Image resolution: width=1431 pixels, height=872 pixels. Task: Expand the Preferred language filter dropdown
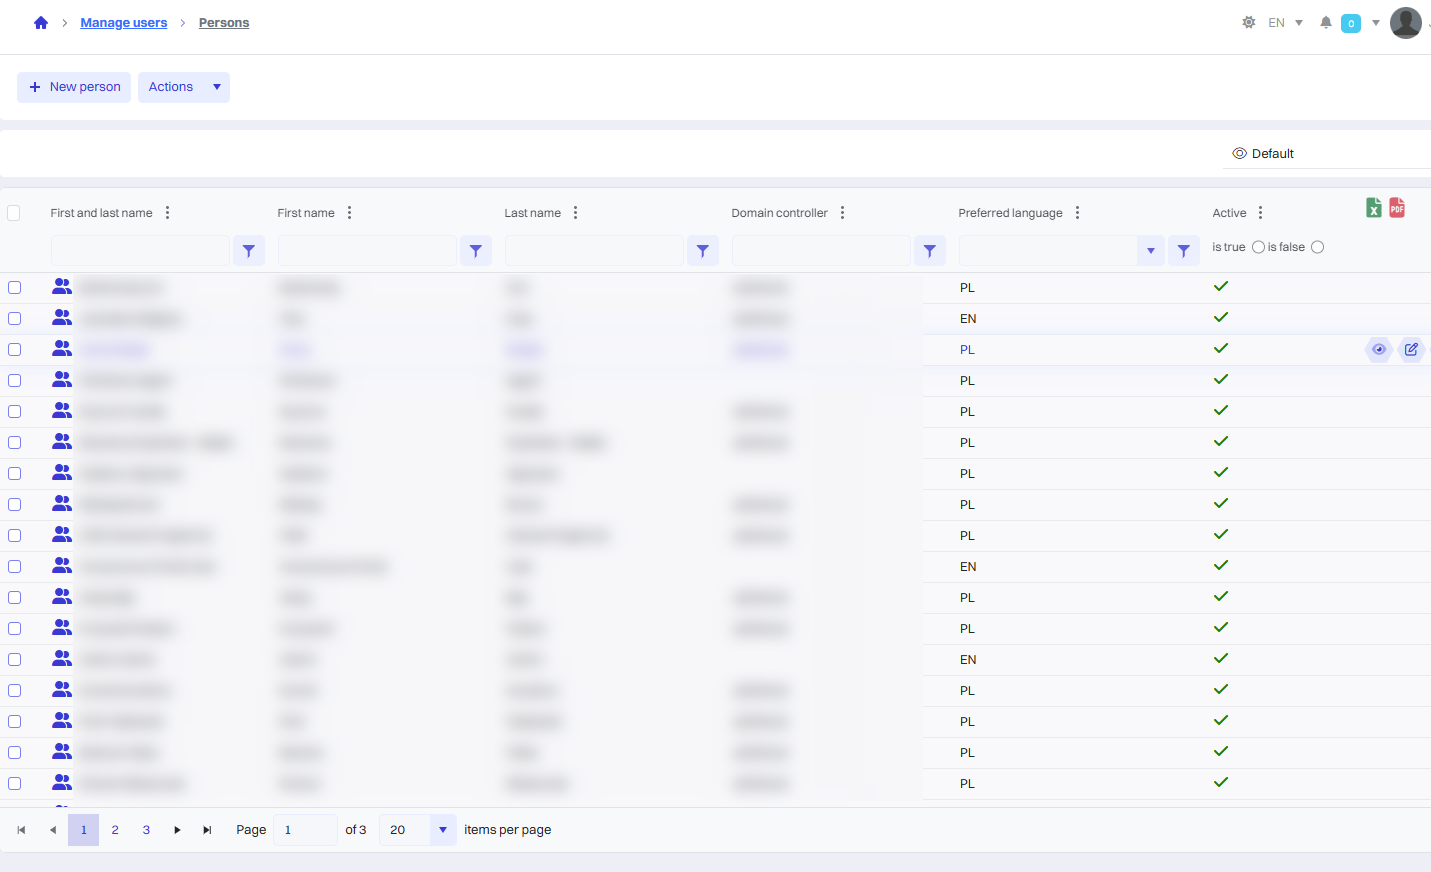1151,251
